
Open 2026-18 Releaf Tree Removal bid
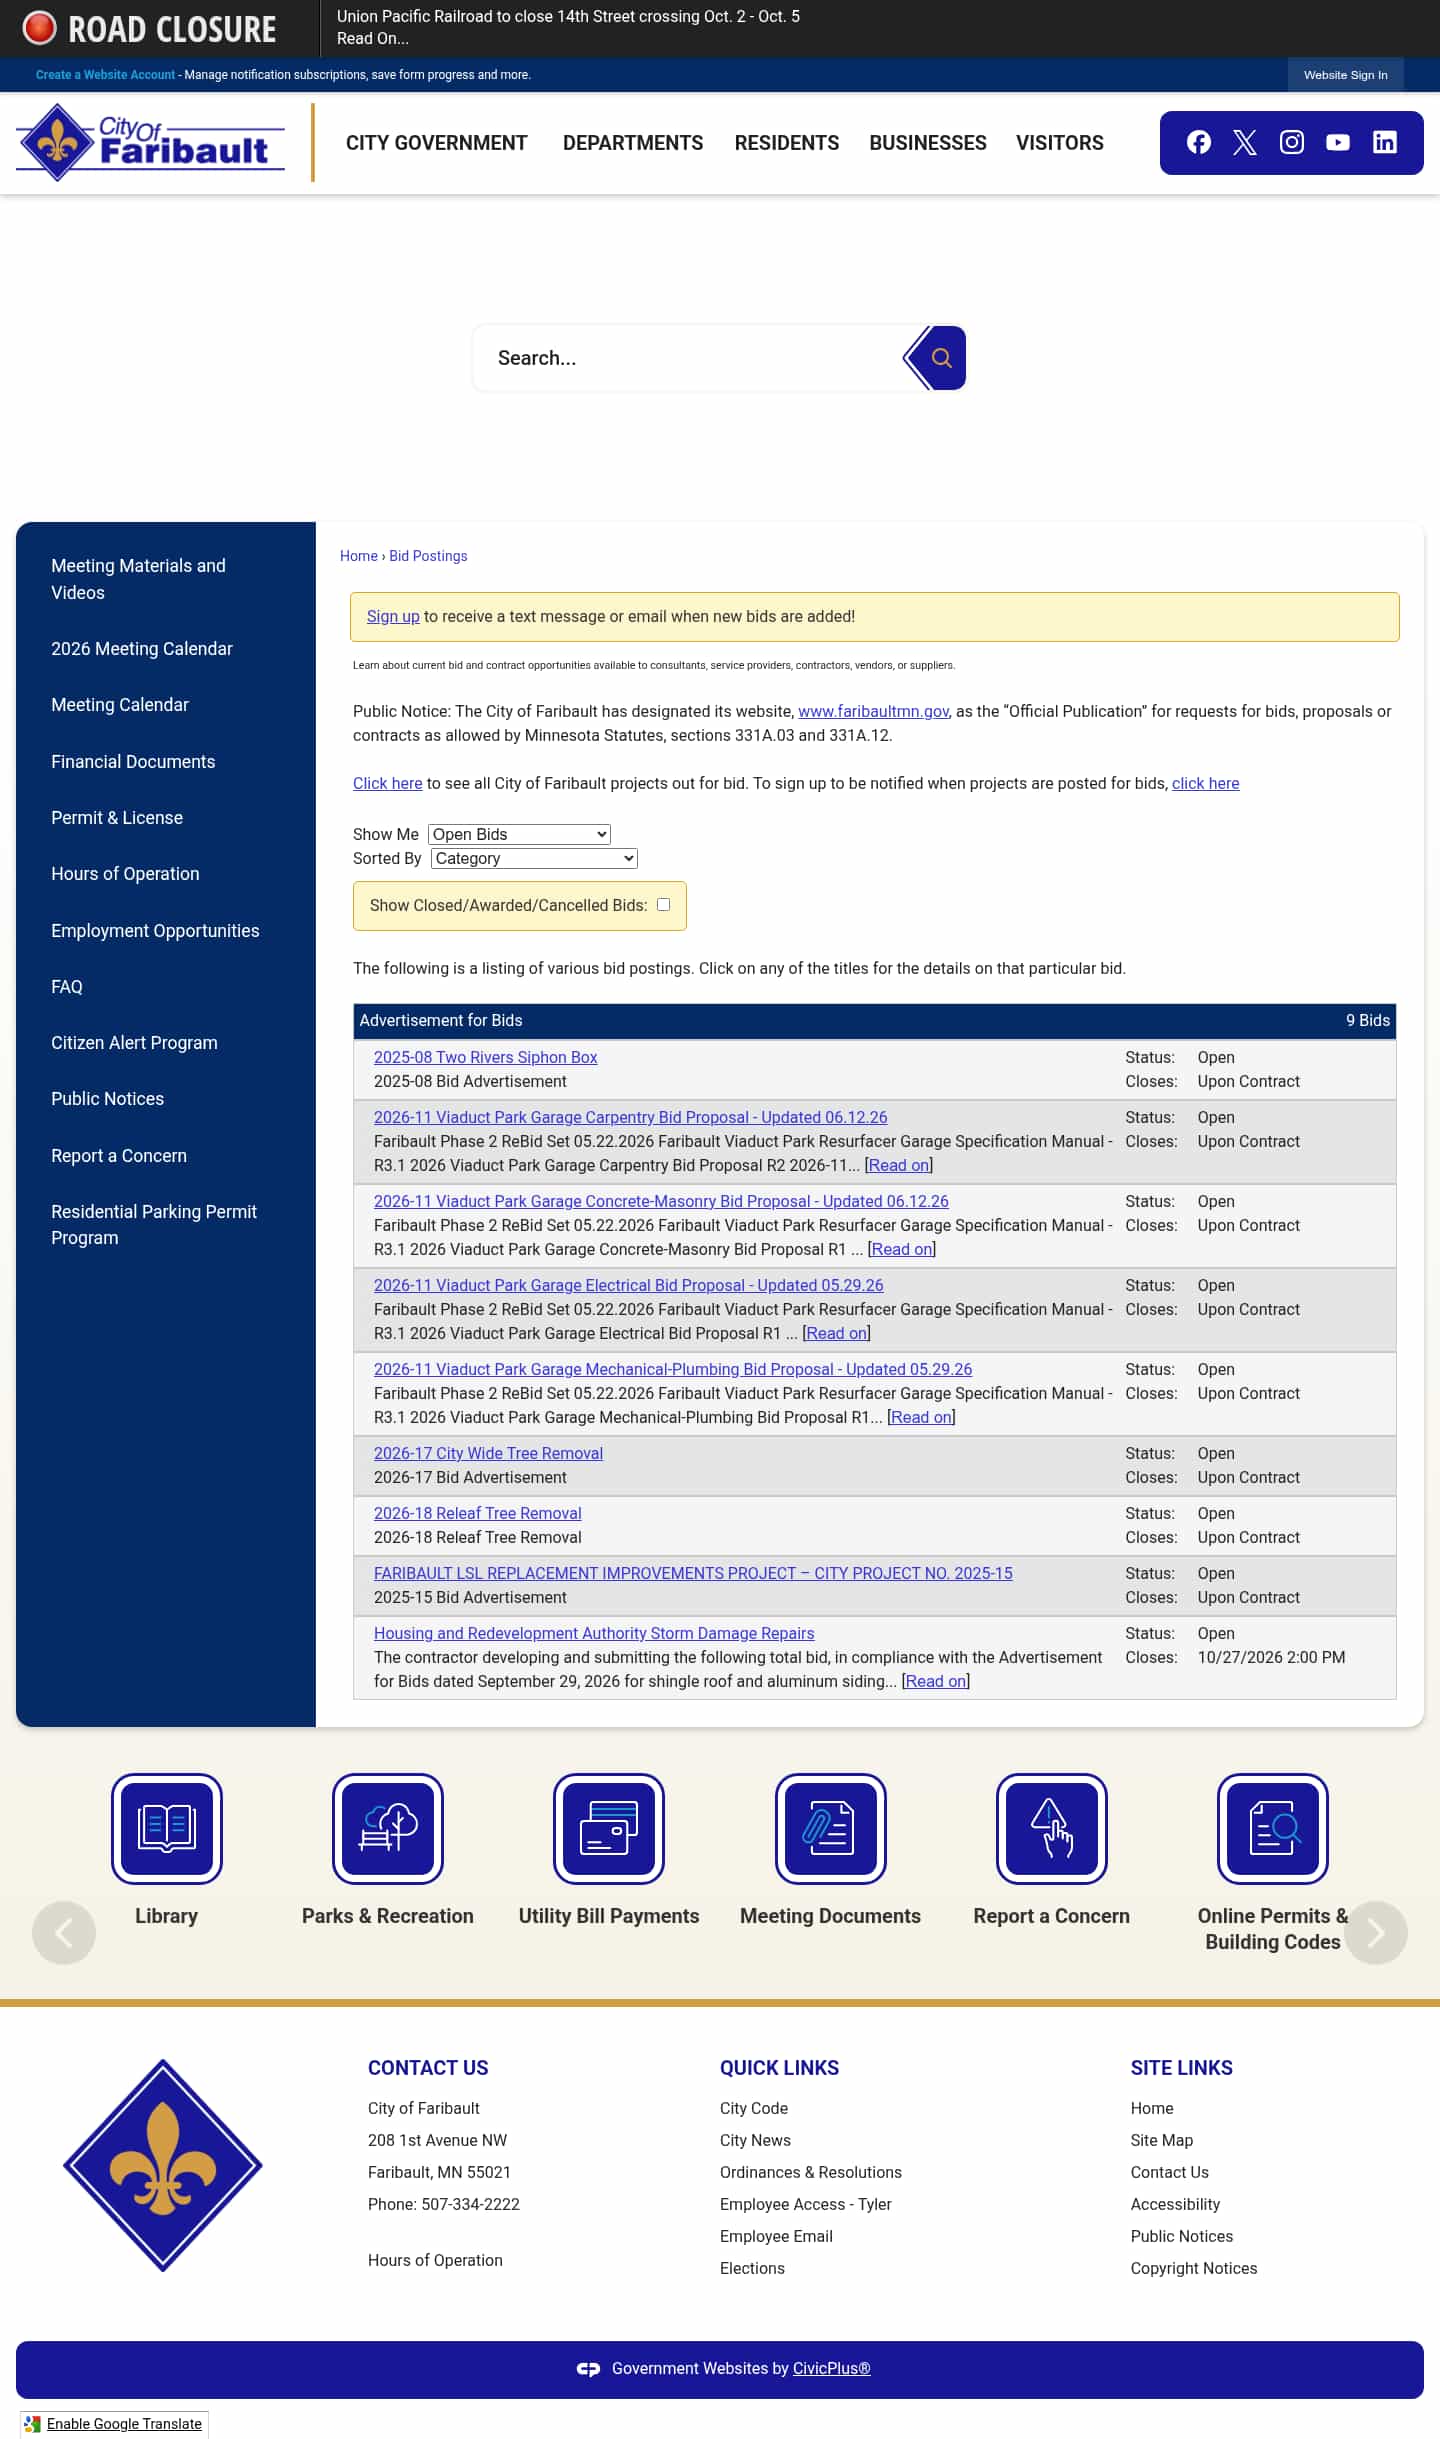click(478, 1513)
